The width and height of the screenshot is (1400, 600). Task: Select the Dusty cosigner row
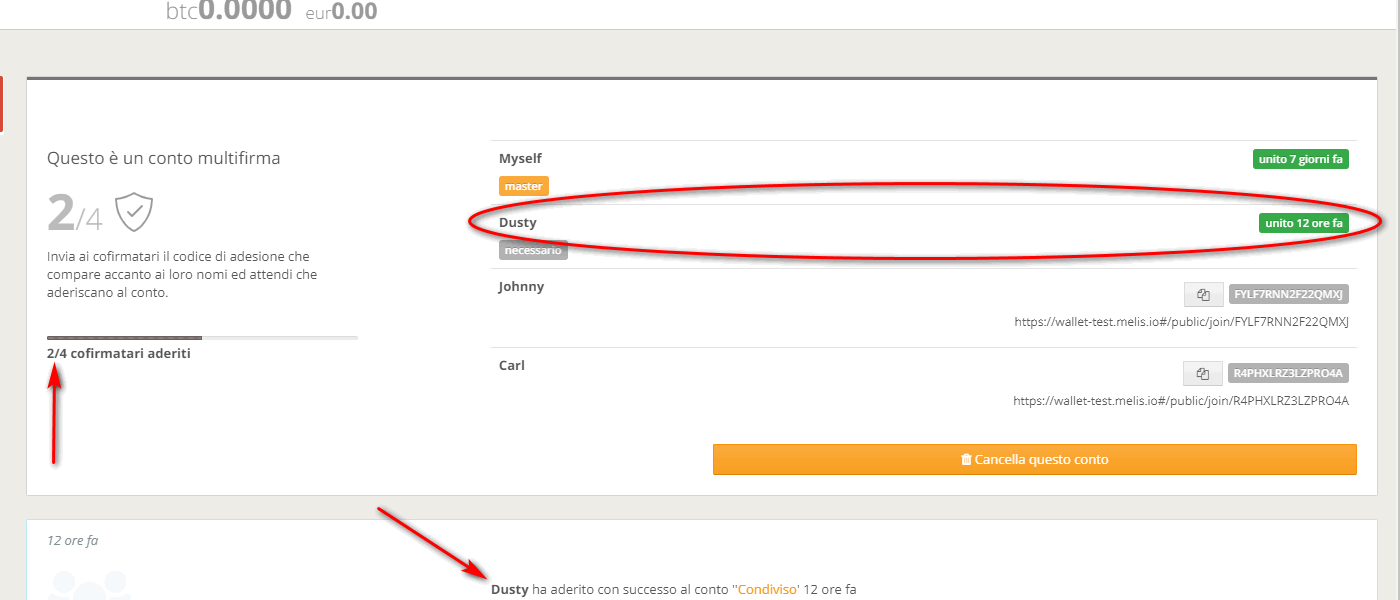pos(924,236)
